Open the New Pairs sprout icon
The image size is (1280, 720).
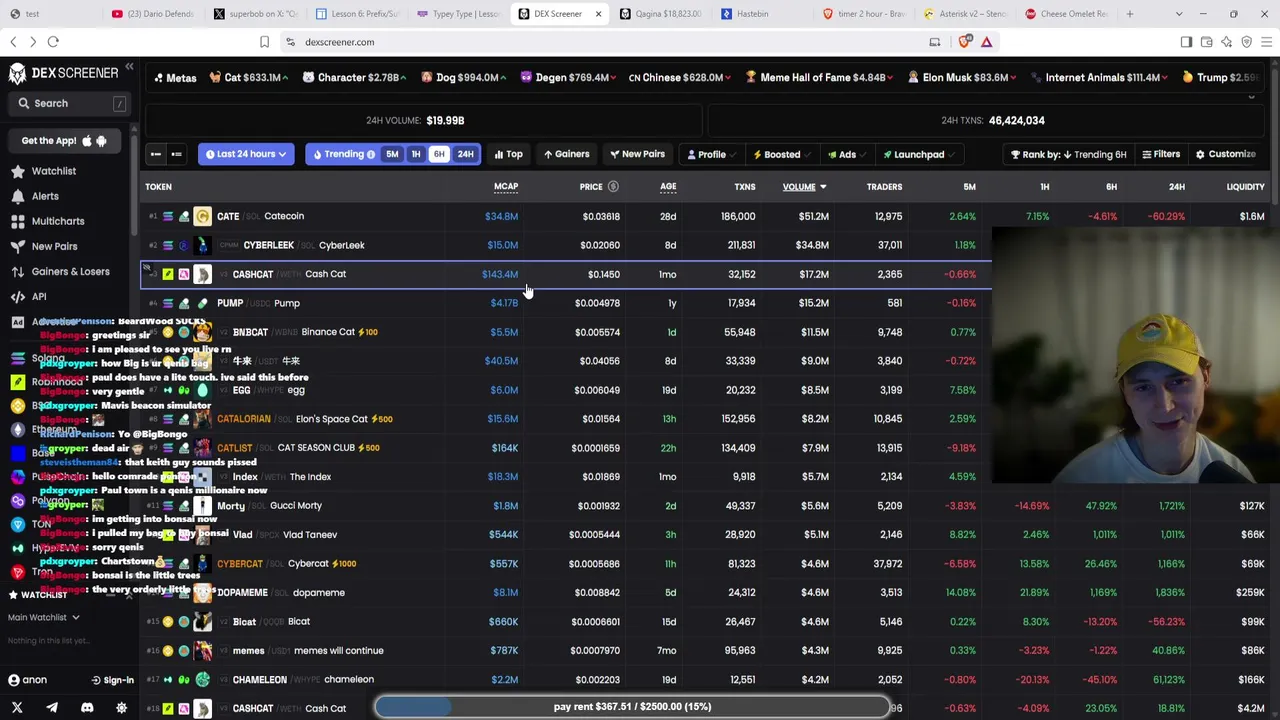point(17,246)
